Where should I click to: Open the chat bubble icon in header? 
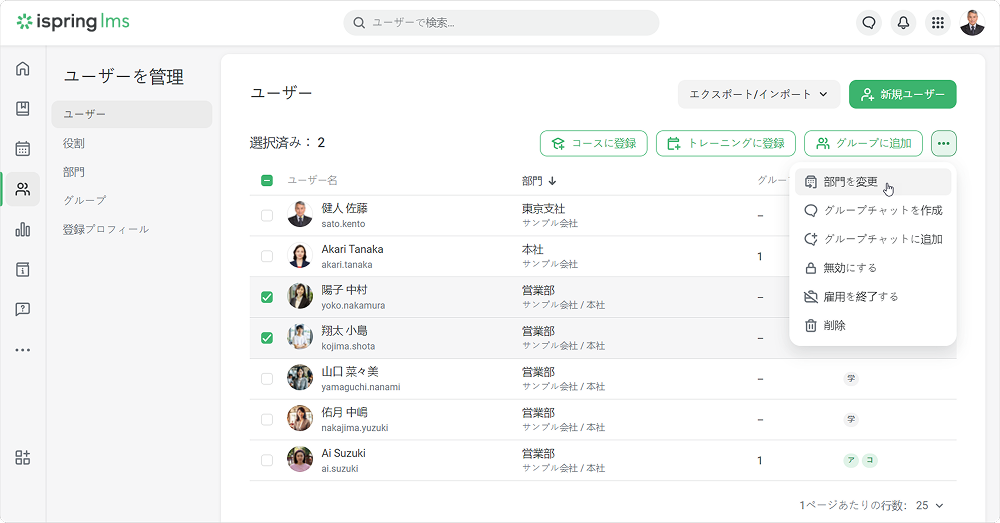(869, 23)
